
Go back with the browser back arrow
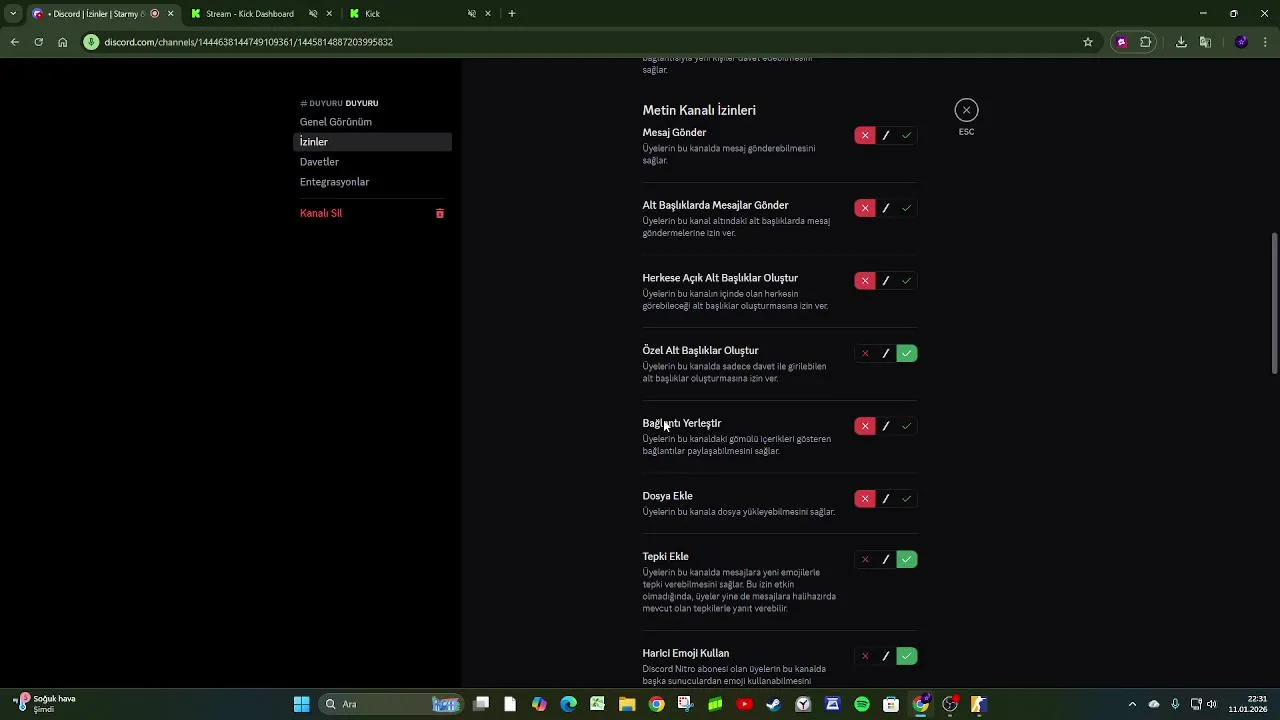click(x=14, y=42)
